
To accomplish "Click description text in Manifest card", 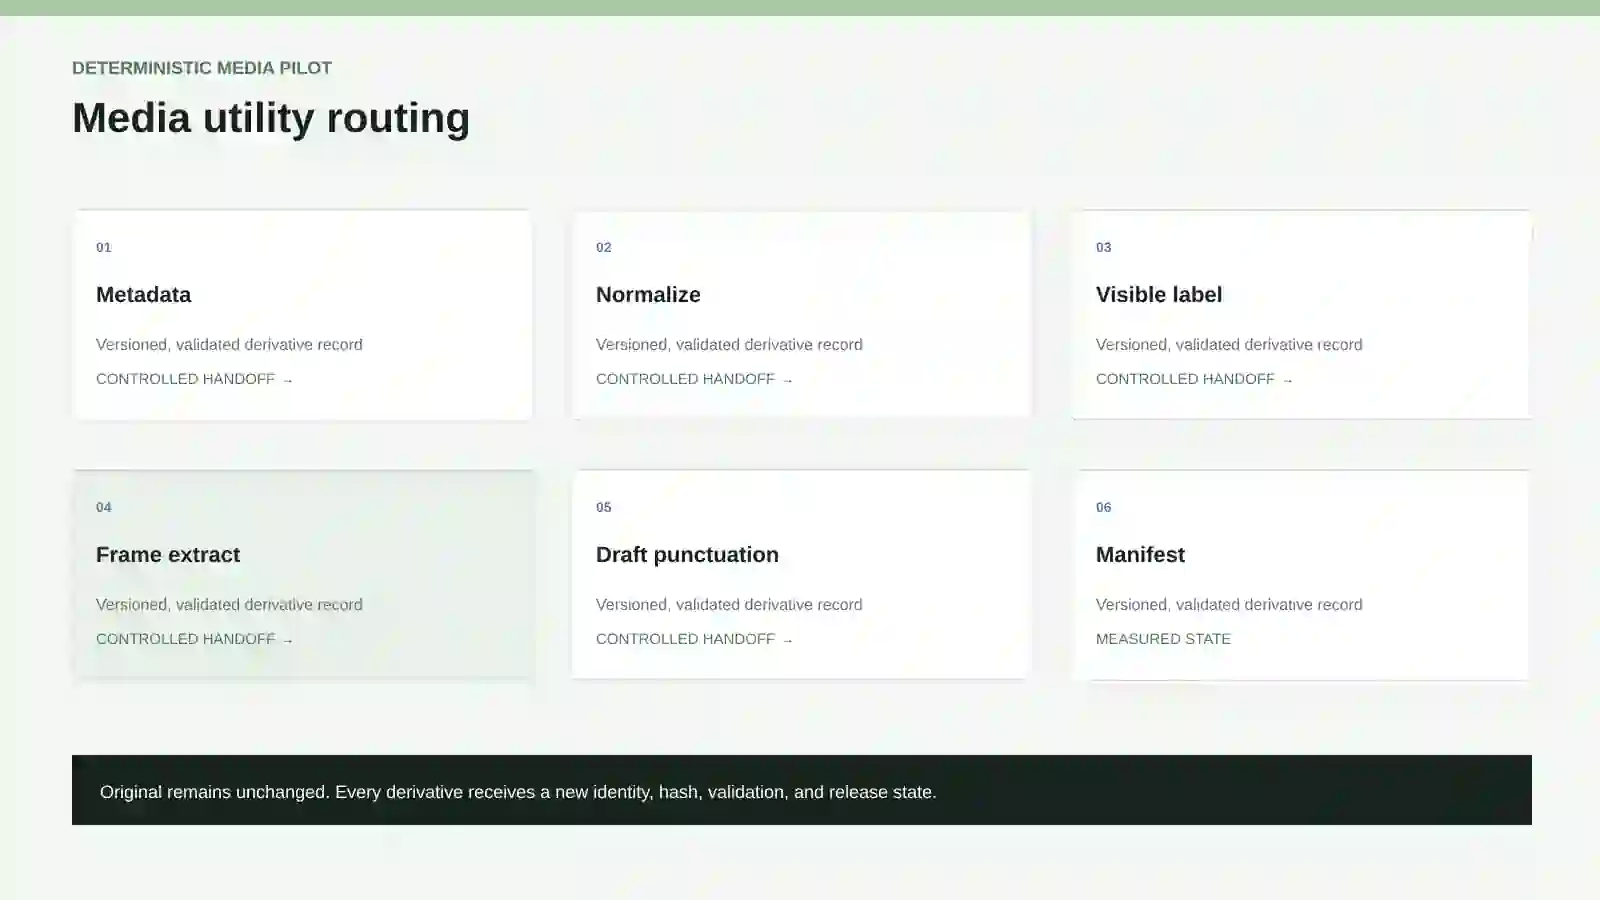I will coord(1229,605).
